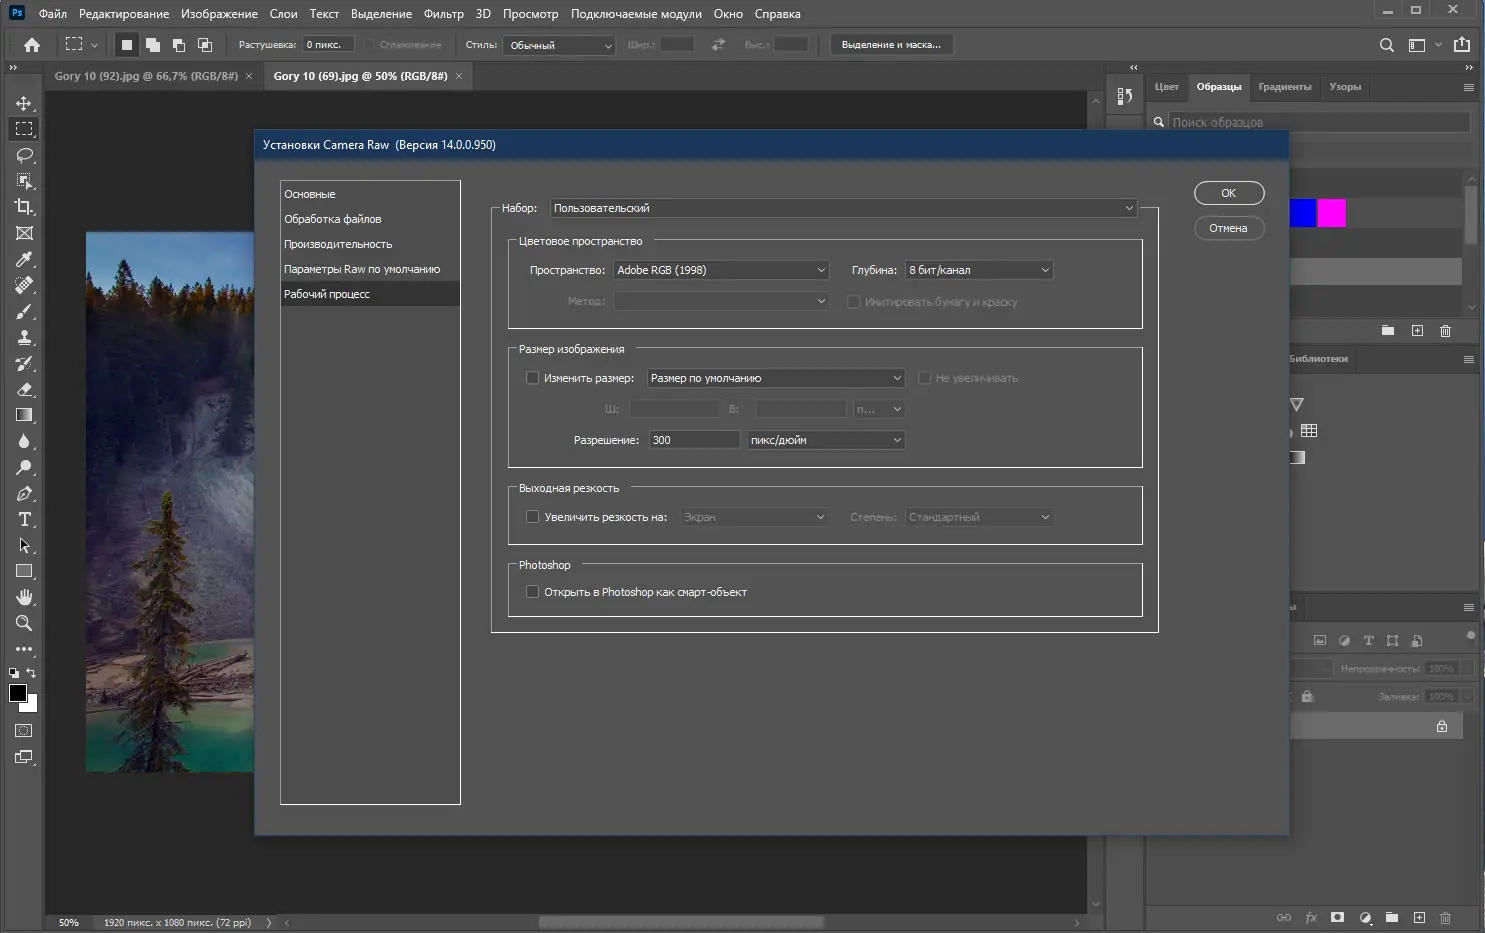
Task: Select the Brush tool
Action: tap(24, 311)
